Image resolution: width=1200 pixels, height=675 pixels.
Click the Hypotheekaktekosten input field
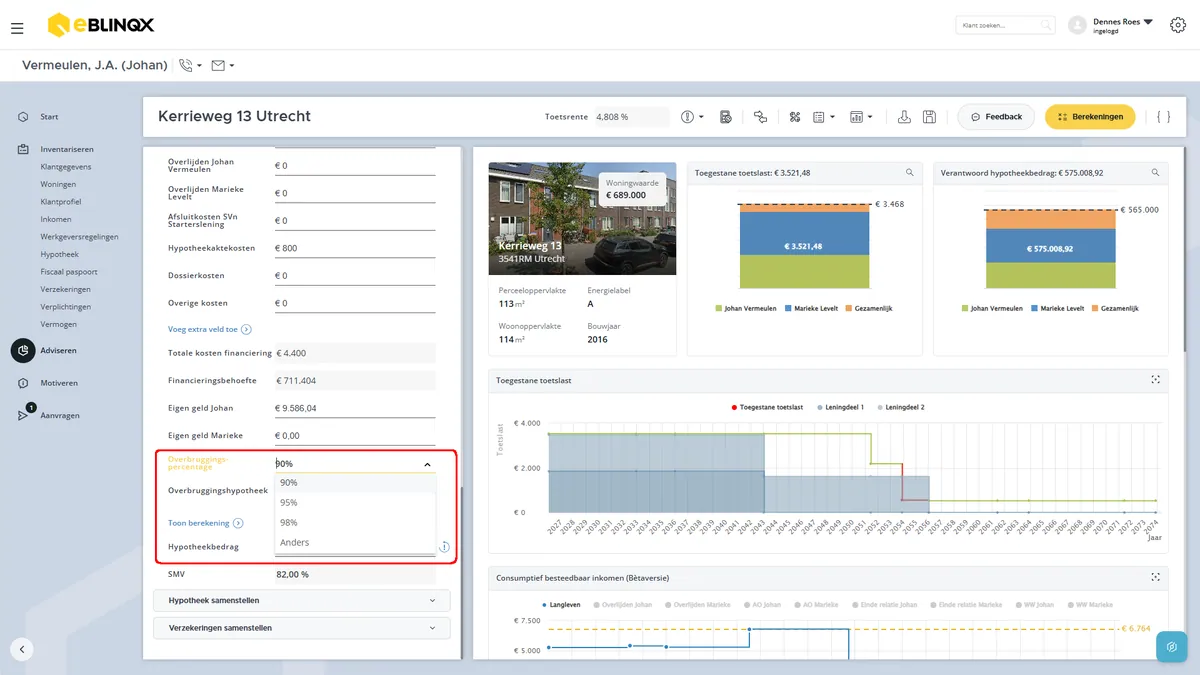(x=355, y=248)
